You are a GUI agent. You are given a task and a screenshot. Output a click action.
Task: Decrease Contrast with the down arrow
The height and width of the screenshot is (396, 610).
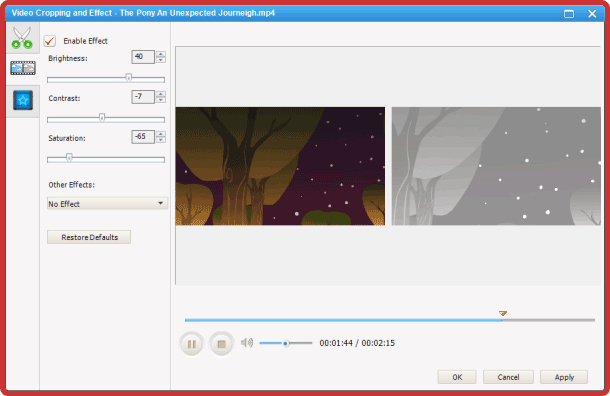click(x=161, y=100)
